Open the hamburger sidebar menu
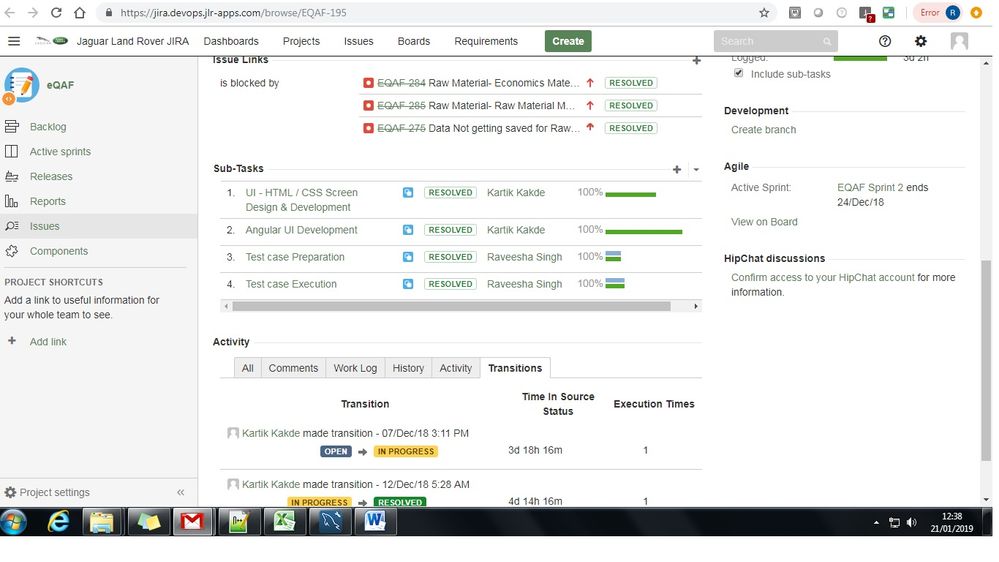The height and width of the screenshot is (562, 999). point(13,41)
